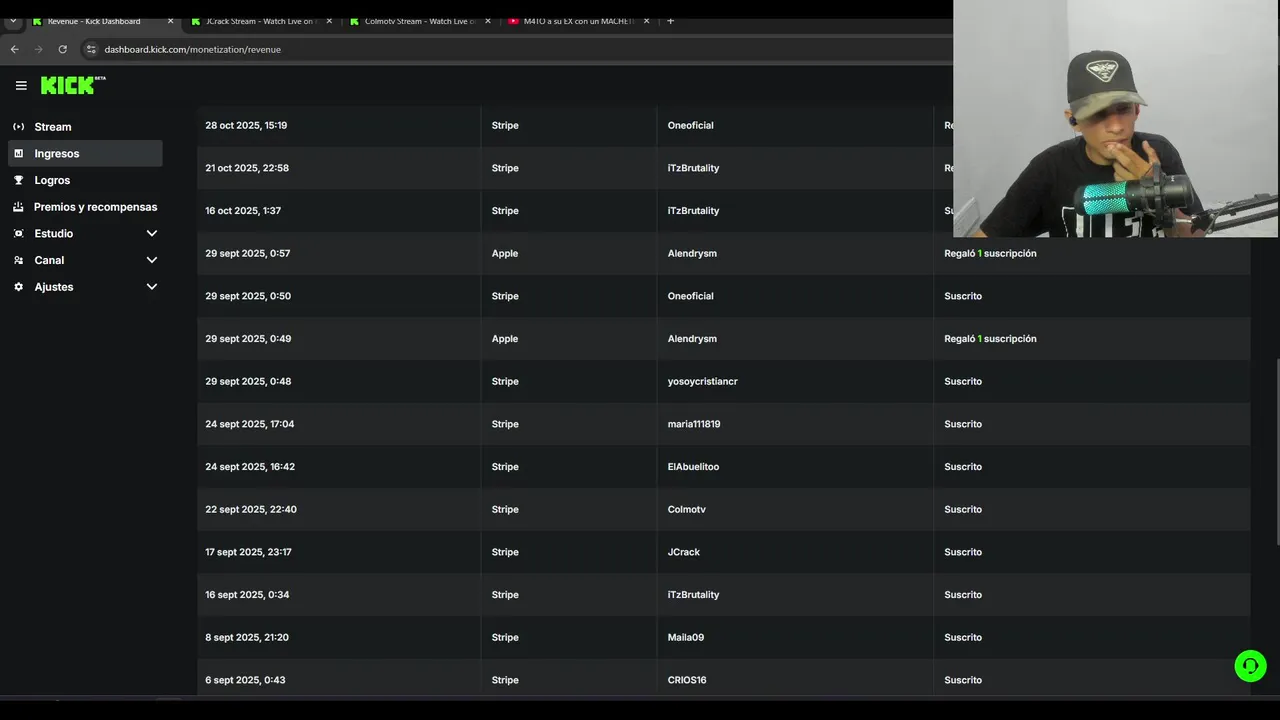The image size is (1280, 720).
Task: Click the Estudio sidebar icon
Action: tap(18, 233)
